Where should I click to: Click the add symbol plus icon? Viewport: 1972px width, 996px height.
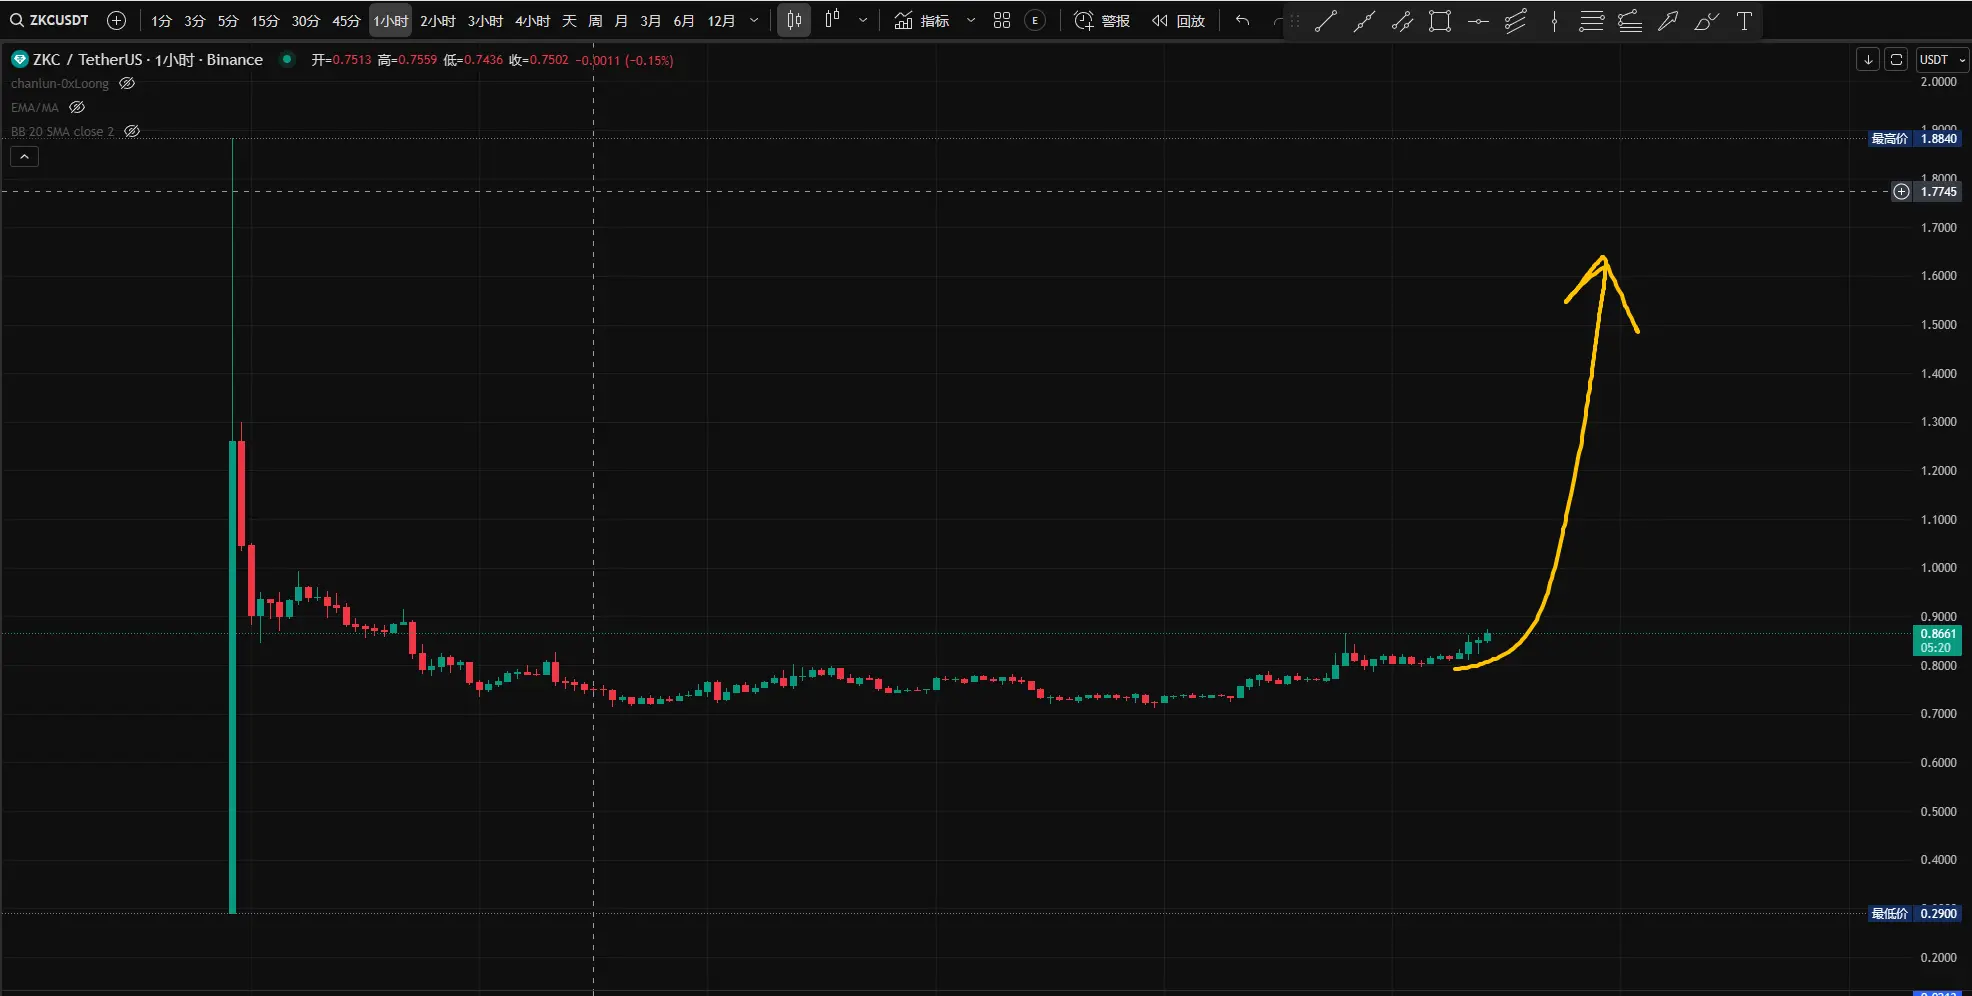[x=116, y=20]
